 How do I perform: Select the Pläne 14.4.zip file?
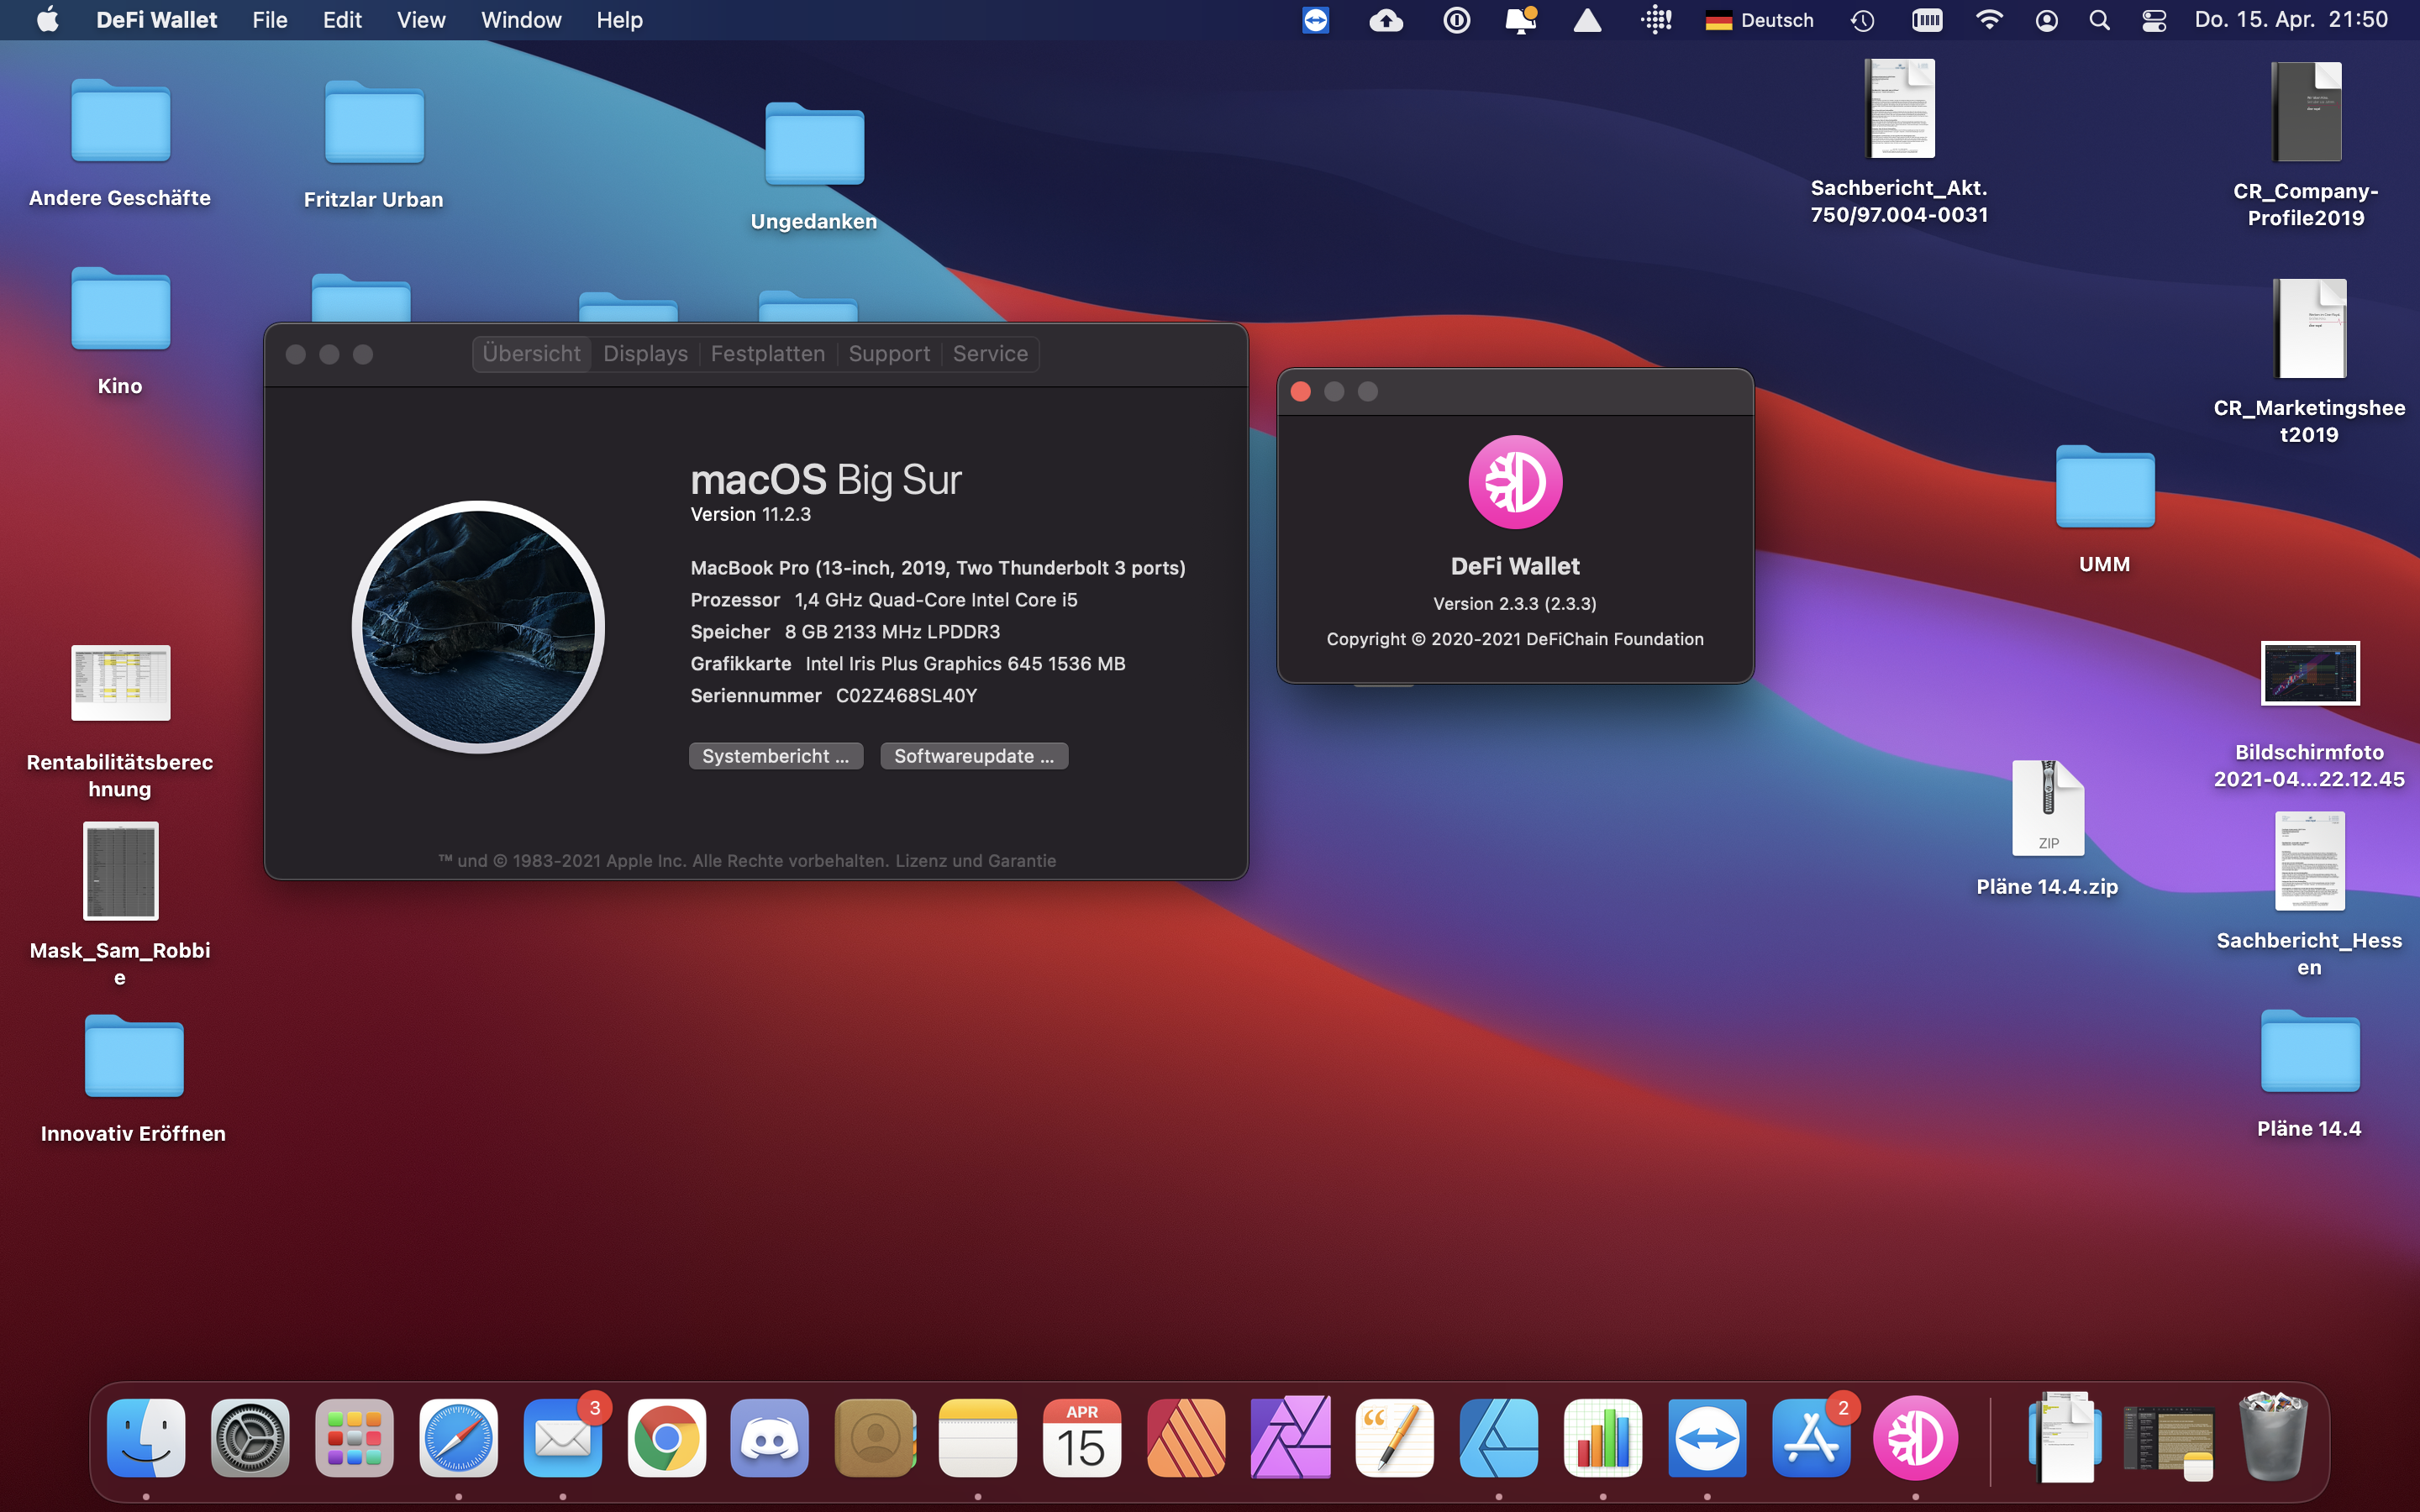pos(2048,808)
